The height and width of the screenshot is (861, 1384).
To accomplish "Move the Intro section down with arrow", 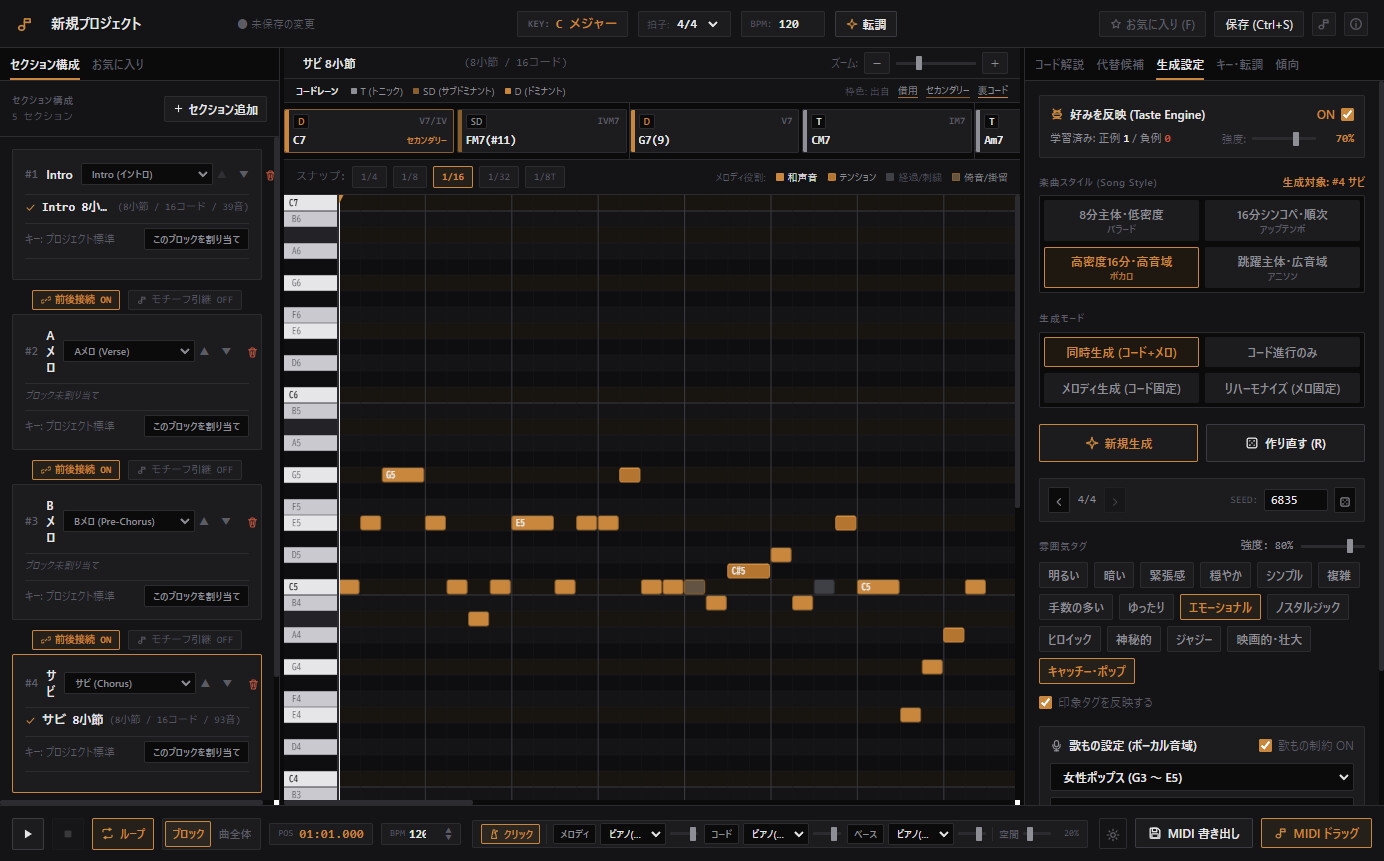I will pos(244,174).
